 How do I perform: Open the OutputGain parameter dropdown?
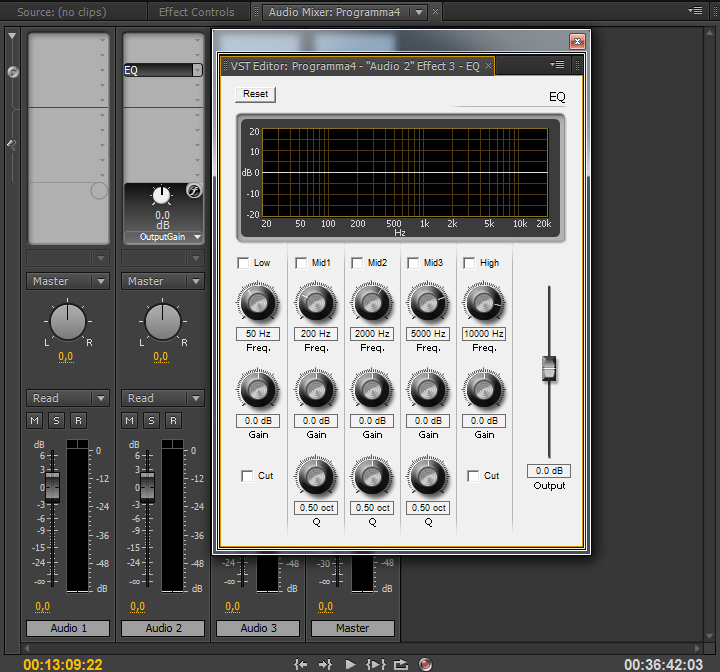197,237
